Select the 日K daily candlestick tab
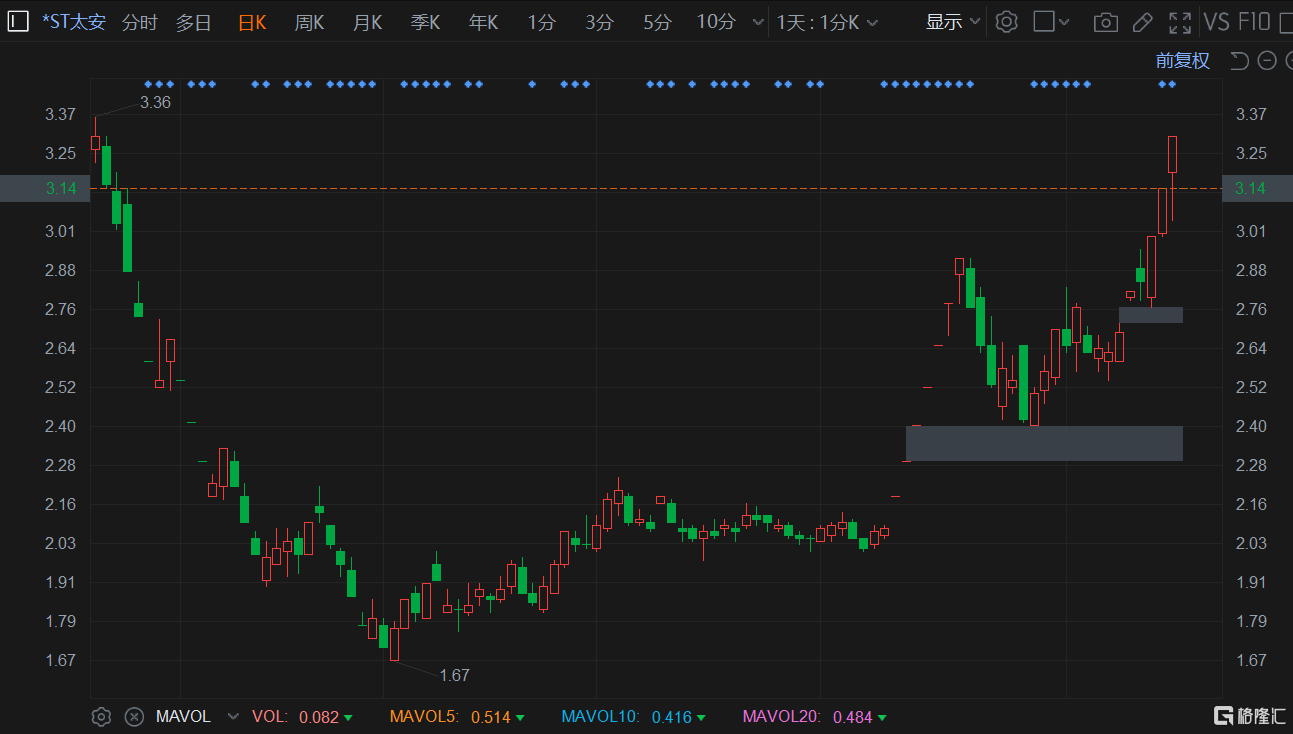 (x=252, y=22)
